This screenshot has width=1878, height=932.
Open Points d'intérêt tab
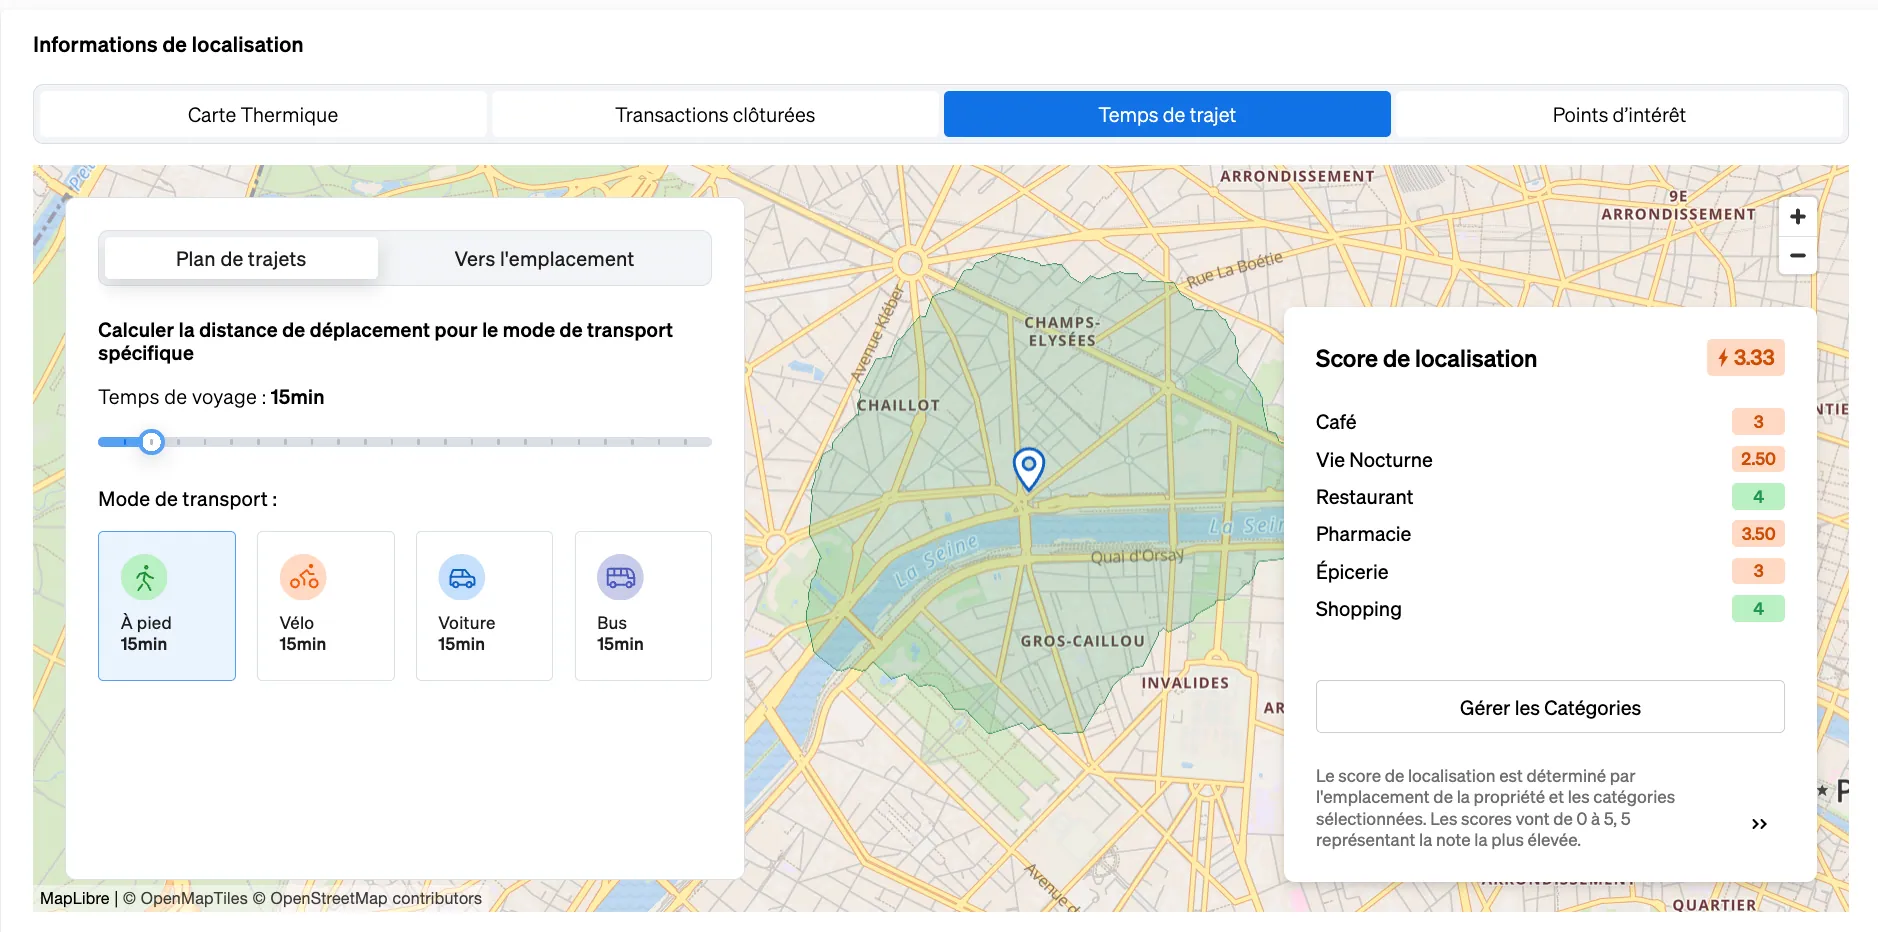pos(1619,115)
